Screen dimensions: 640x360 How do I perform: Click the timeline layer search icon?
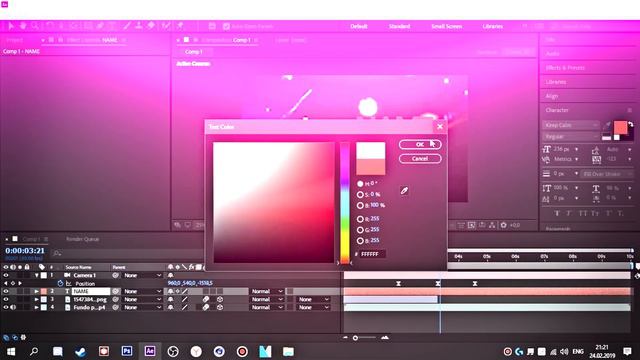[x=57, y=253]
